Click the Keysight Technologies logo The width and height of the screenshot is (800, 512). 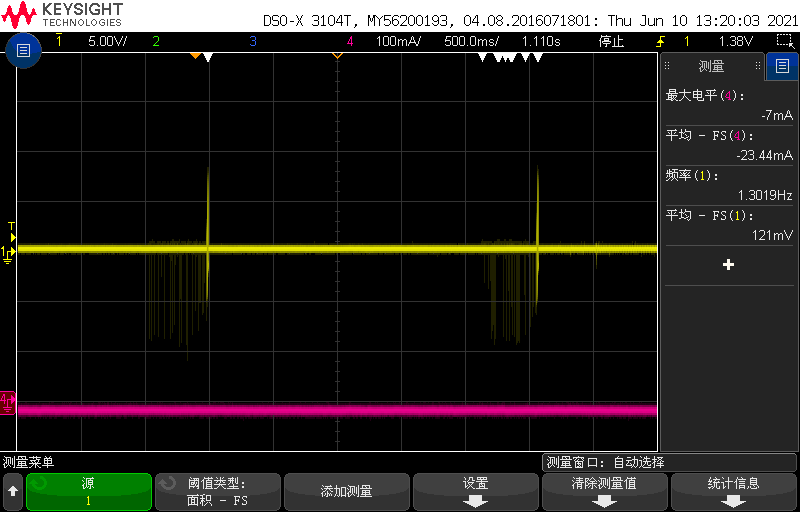[62, 14]
